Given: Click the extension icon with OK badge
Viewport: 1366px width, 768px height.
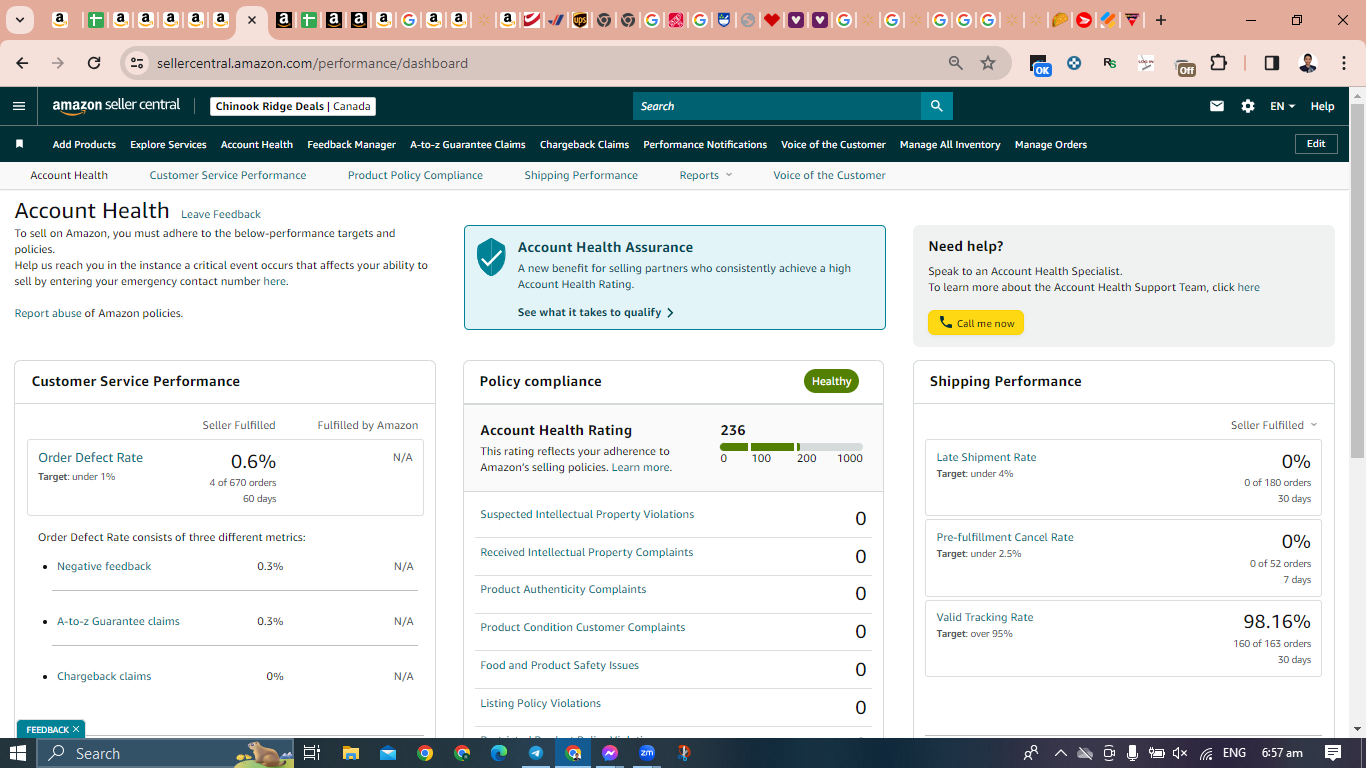Looking at the screenshot, I should [x=1040, y=65].
